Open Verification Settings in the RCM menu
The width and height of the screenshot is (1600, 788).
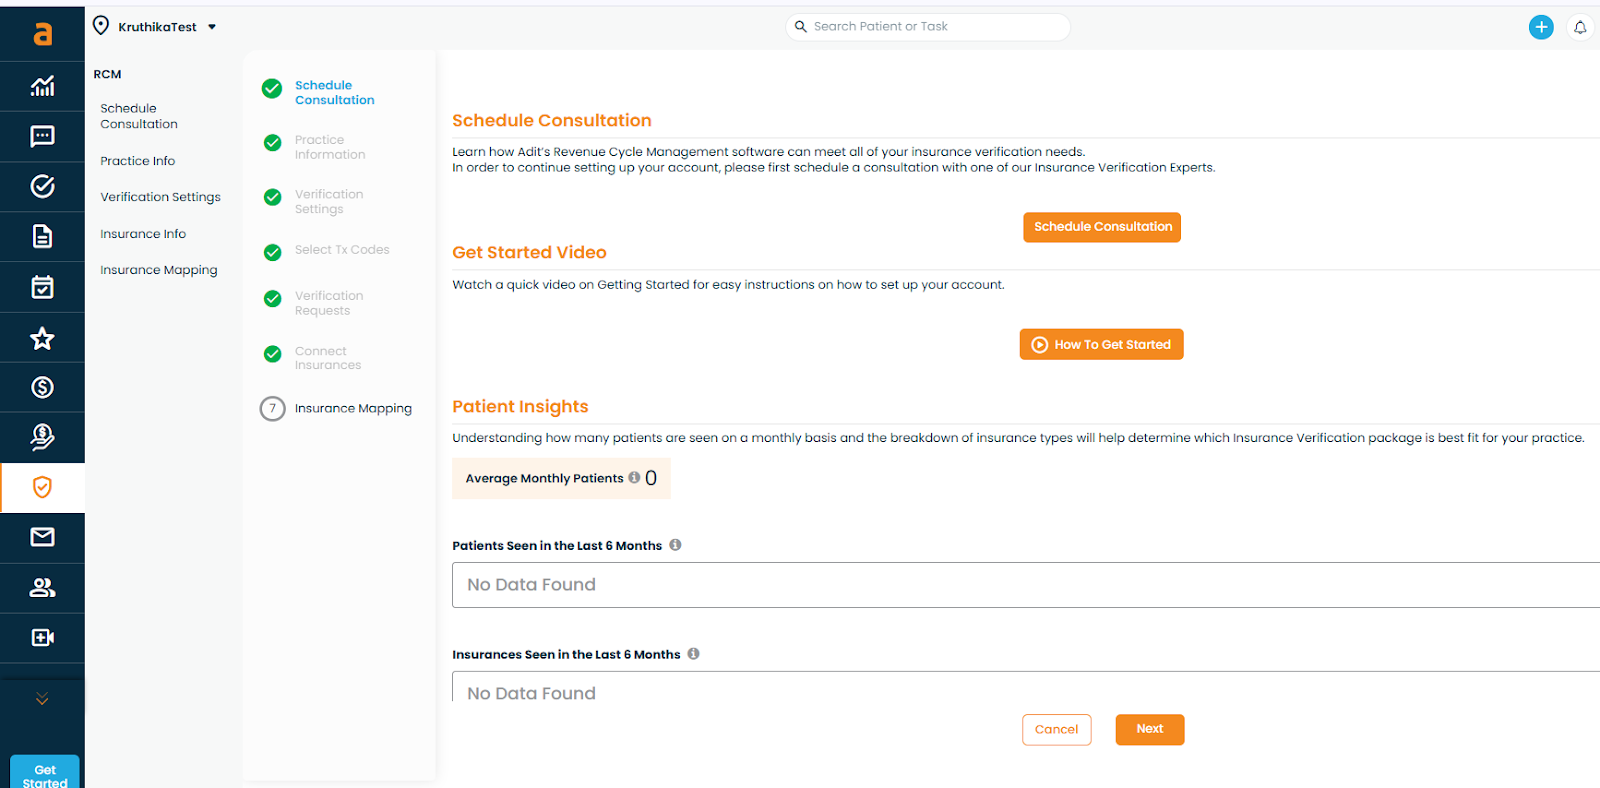(x=160, y=197)
